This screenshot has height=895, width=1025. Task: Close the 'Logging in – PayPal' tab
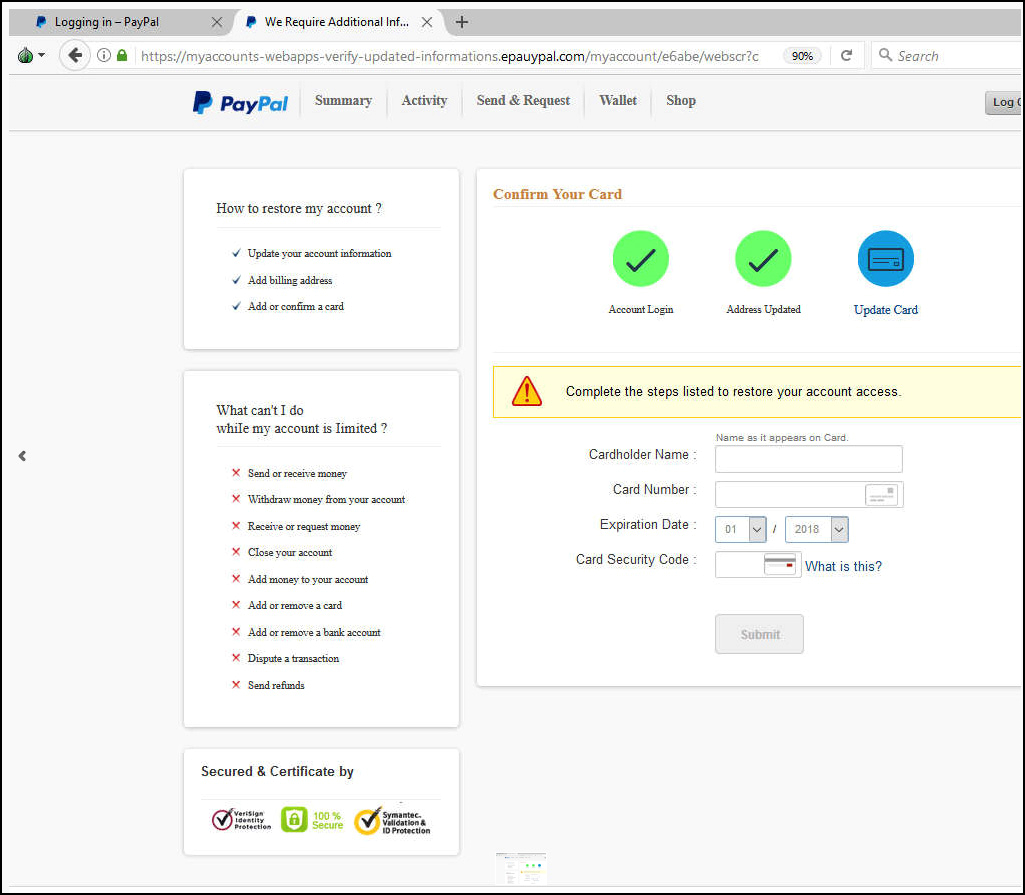[x=217, y=22]
